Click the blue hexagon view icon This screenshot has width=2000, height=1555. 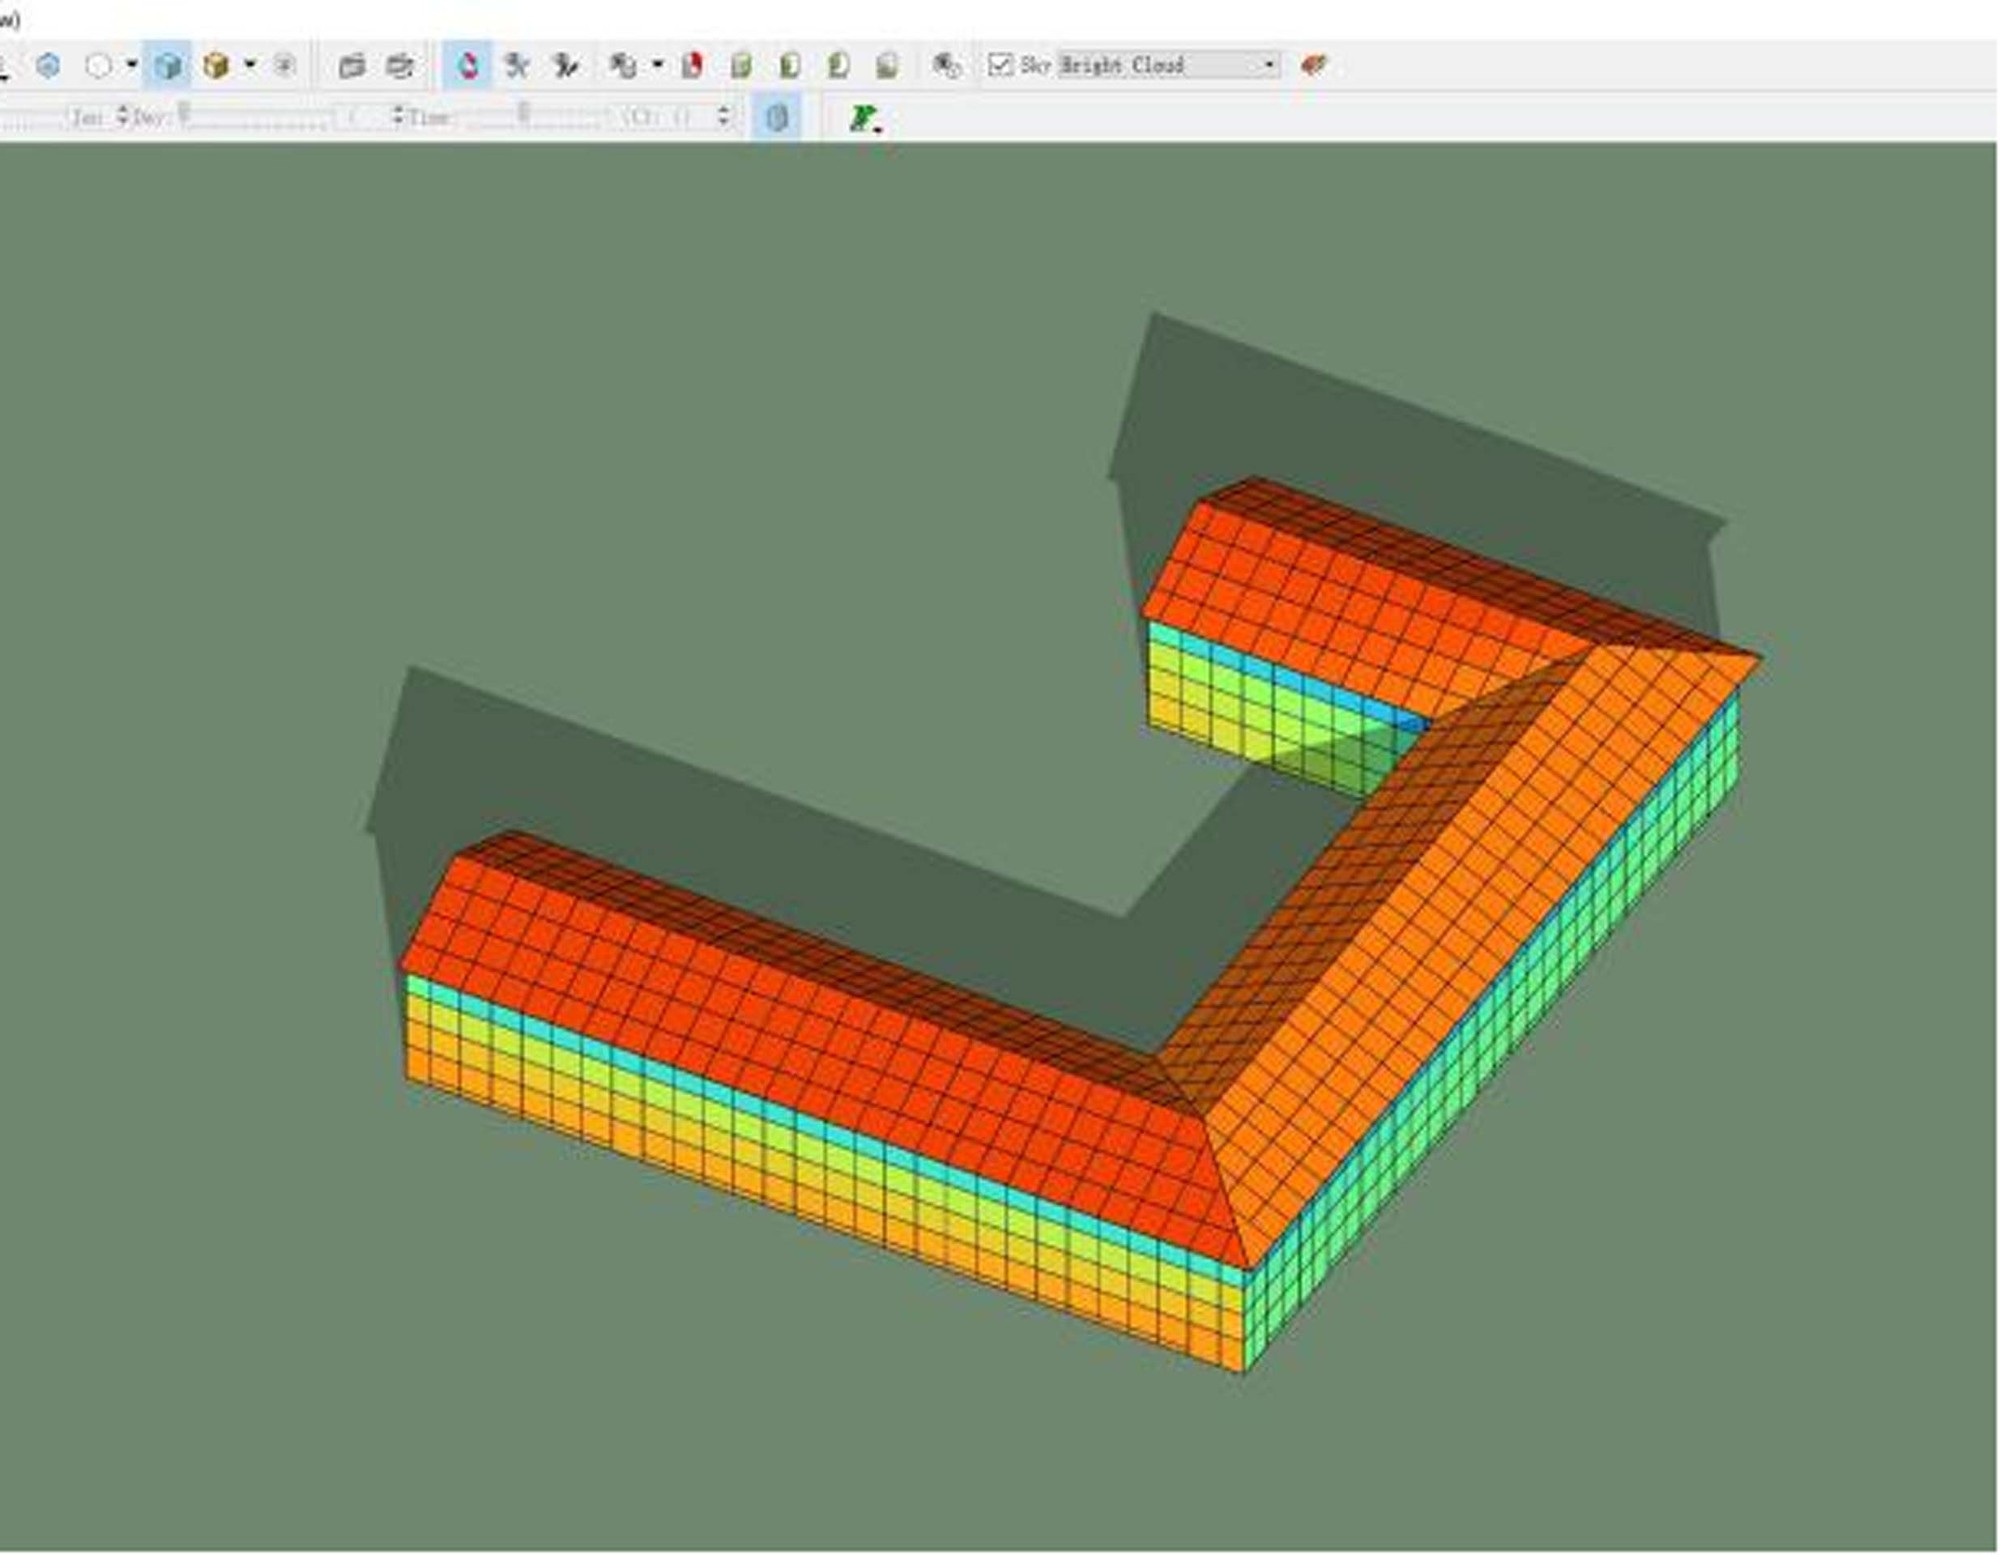pos(48,66)
